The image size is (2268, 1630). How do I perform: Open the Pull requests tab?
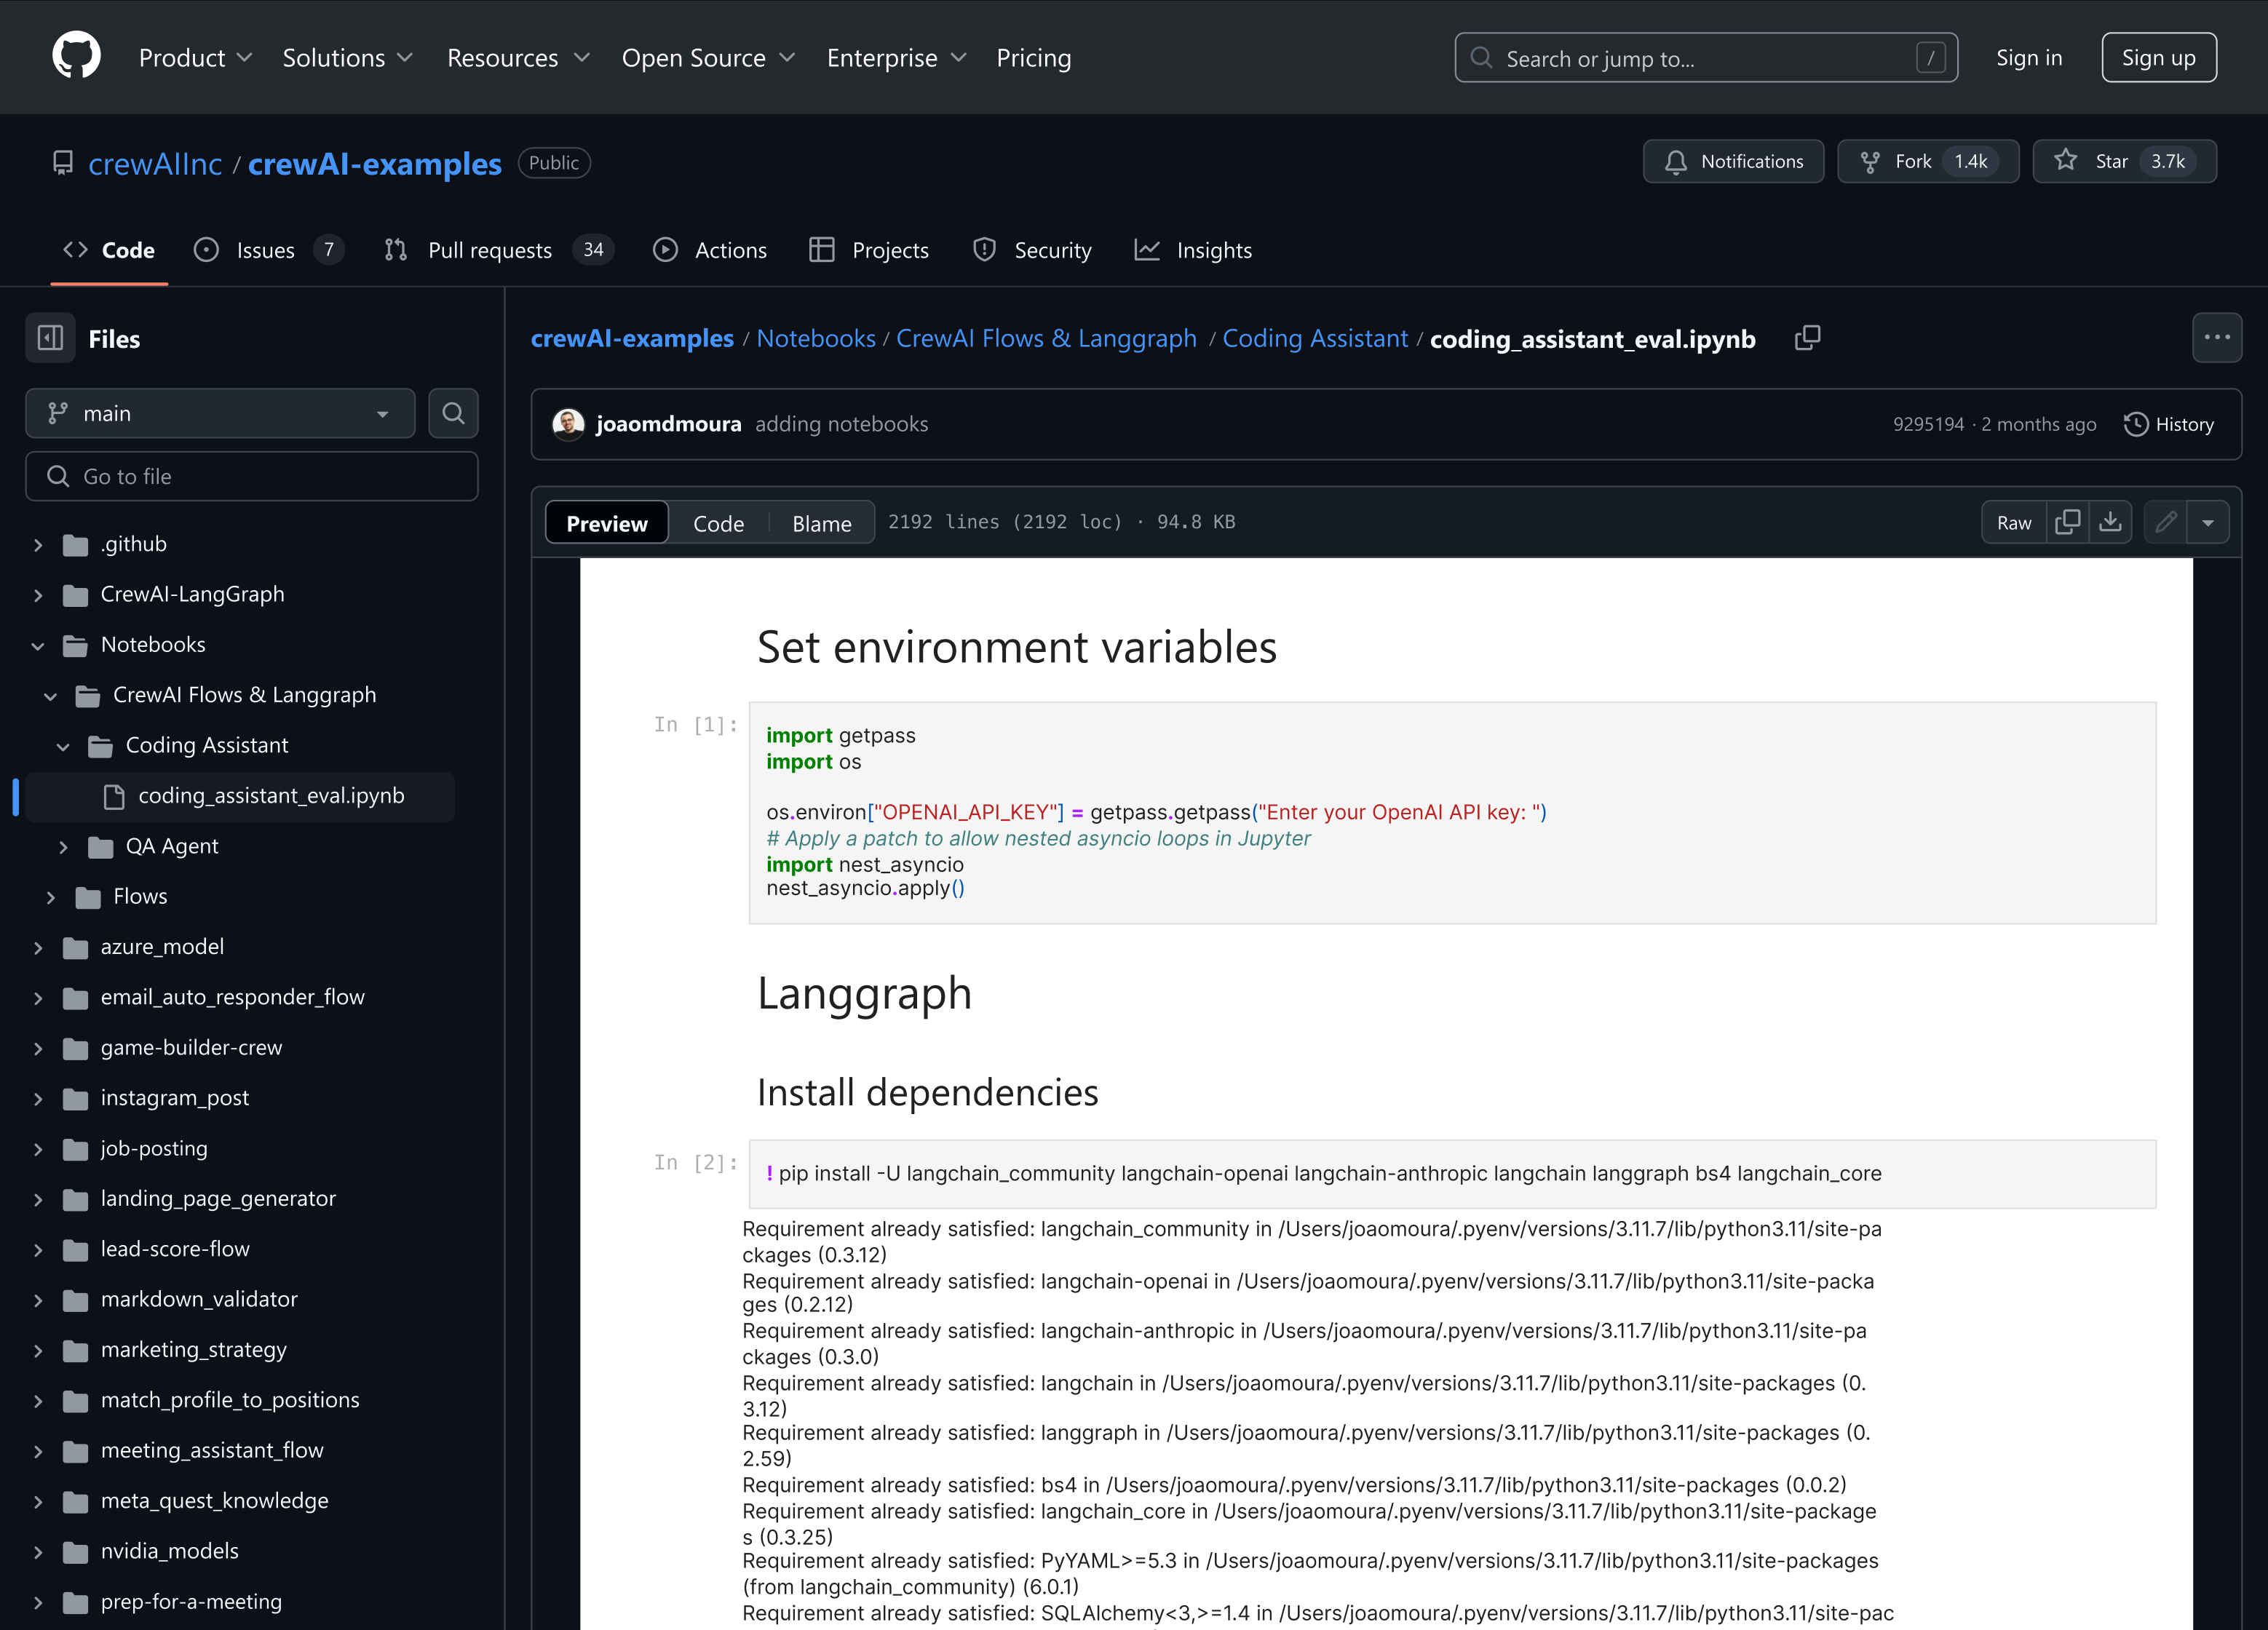coord(489,250)
